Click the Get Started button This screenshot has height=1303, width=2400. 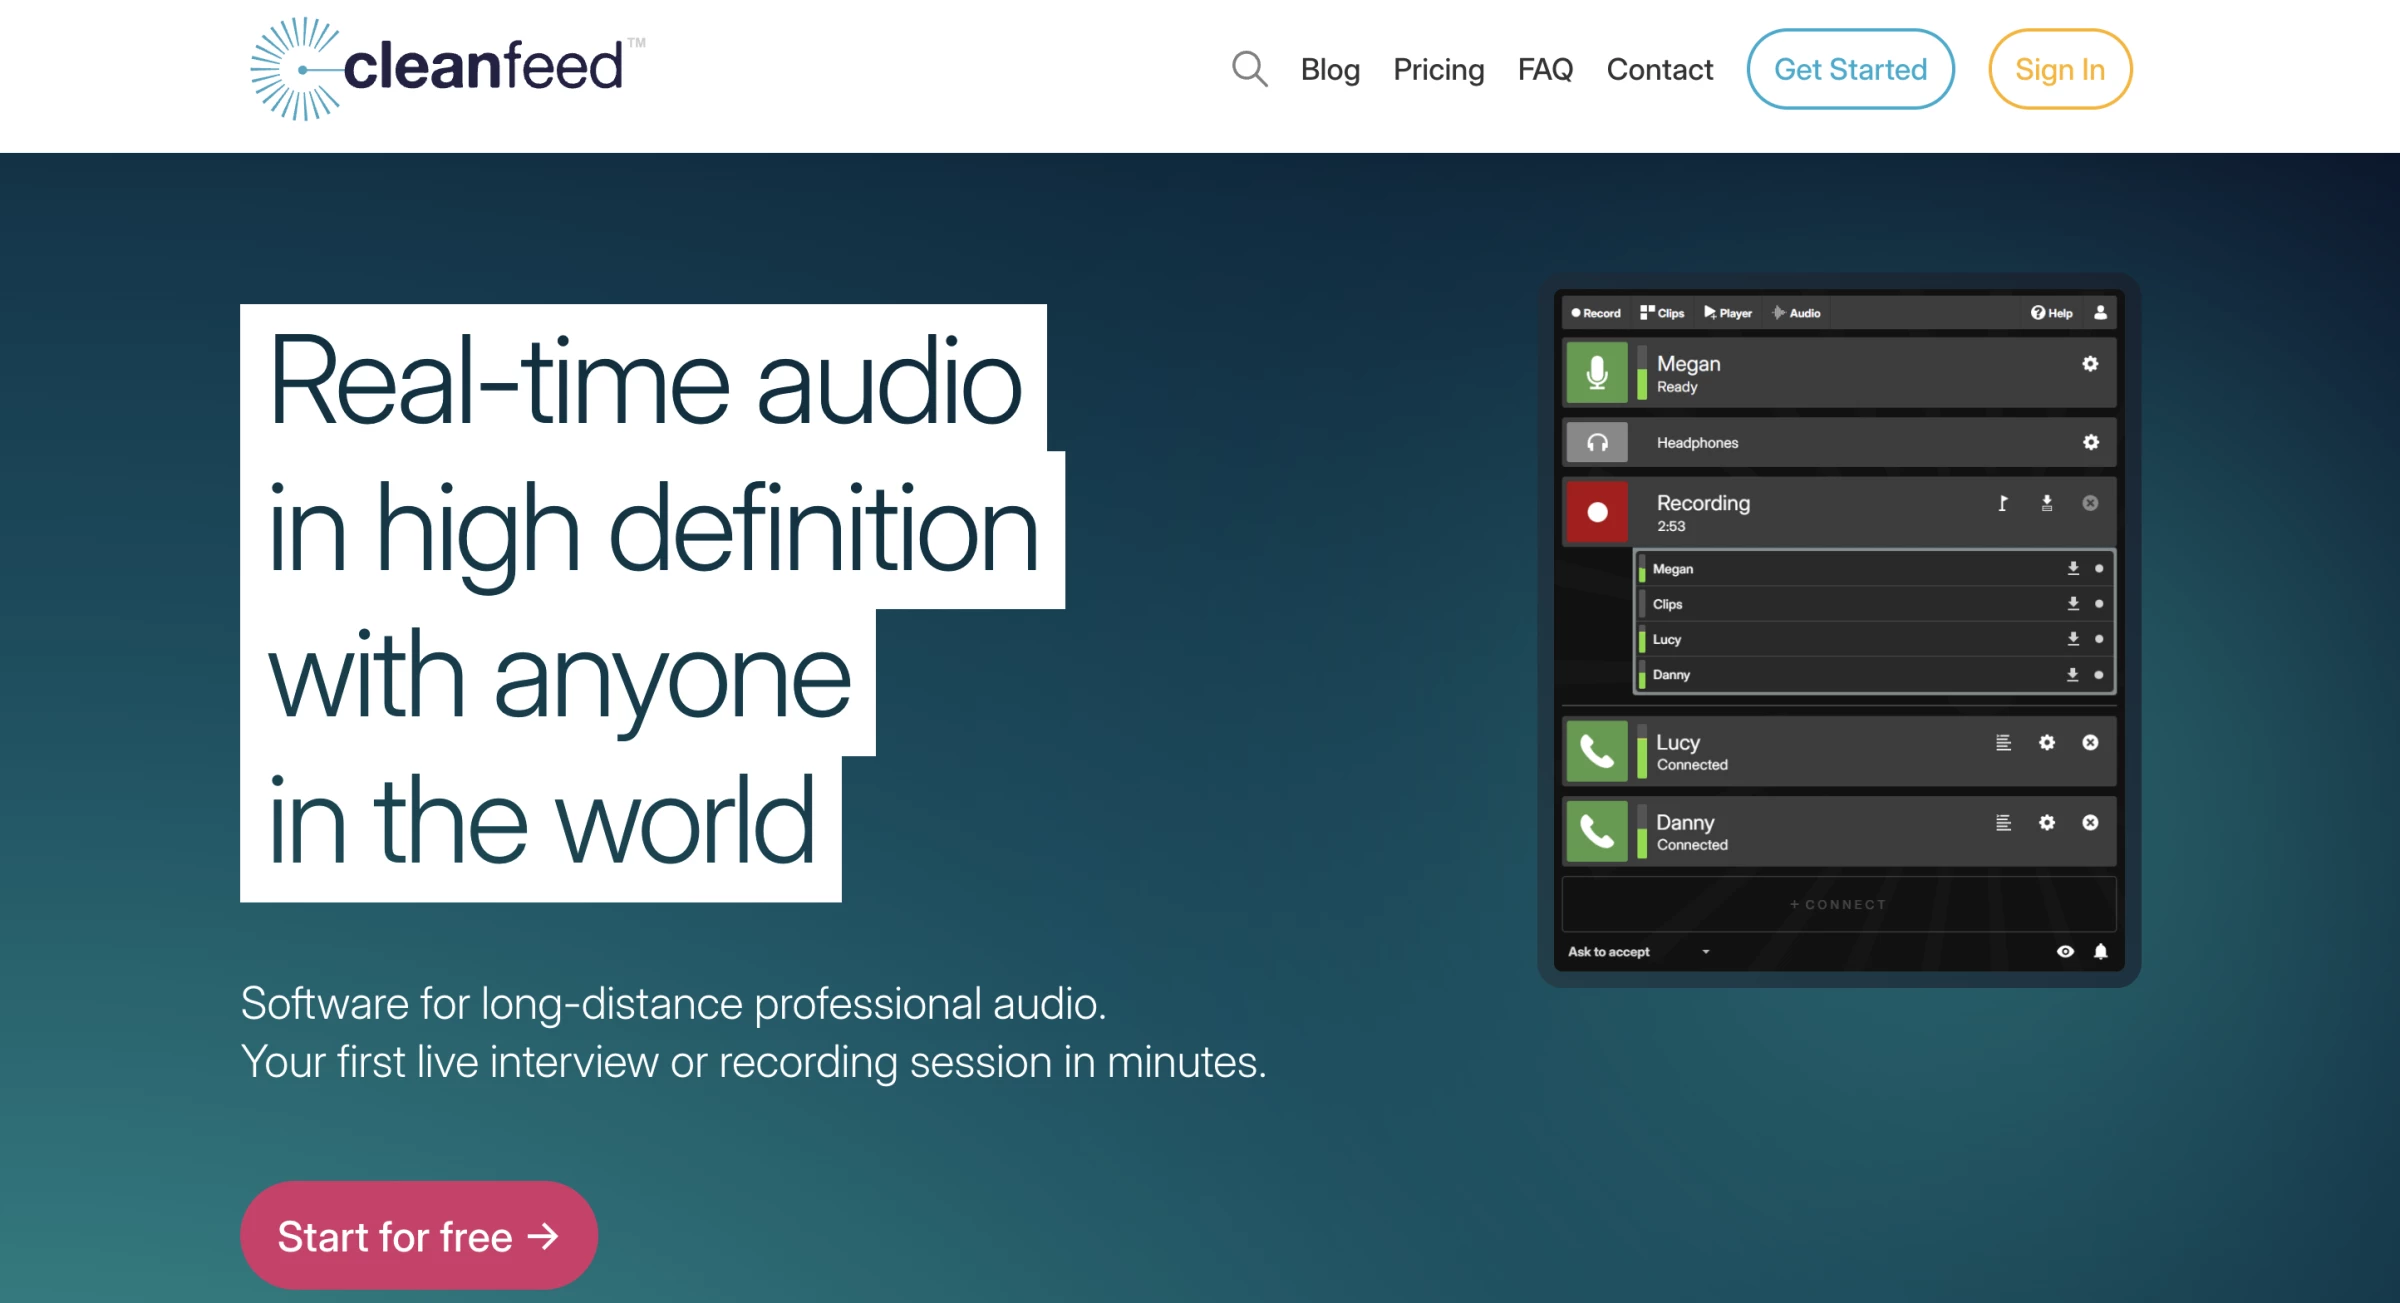click(1850, 69)
